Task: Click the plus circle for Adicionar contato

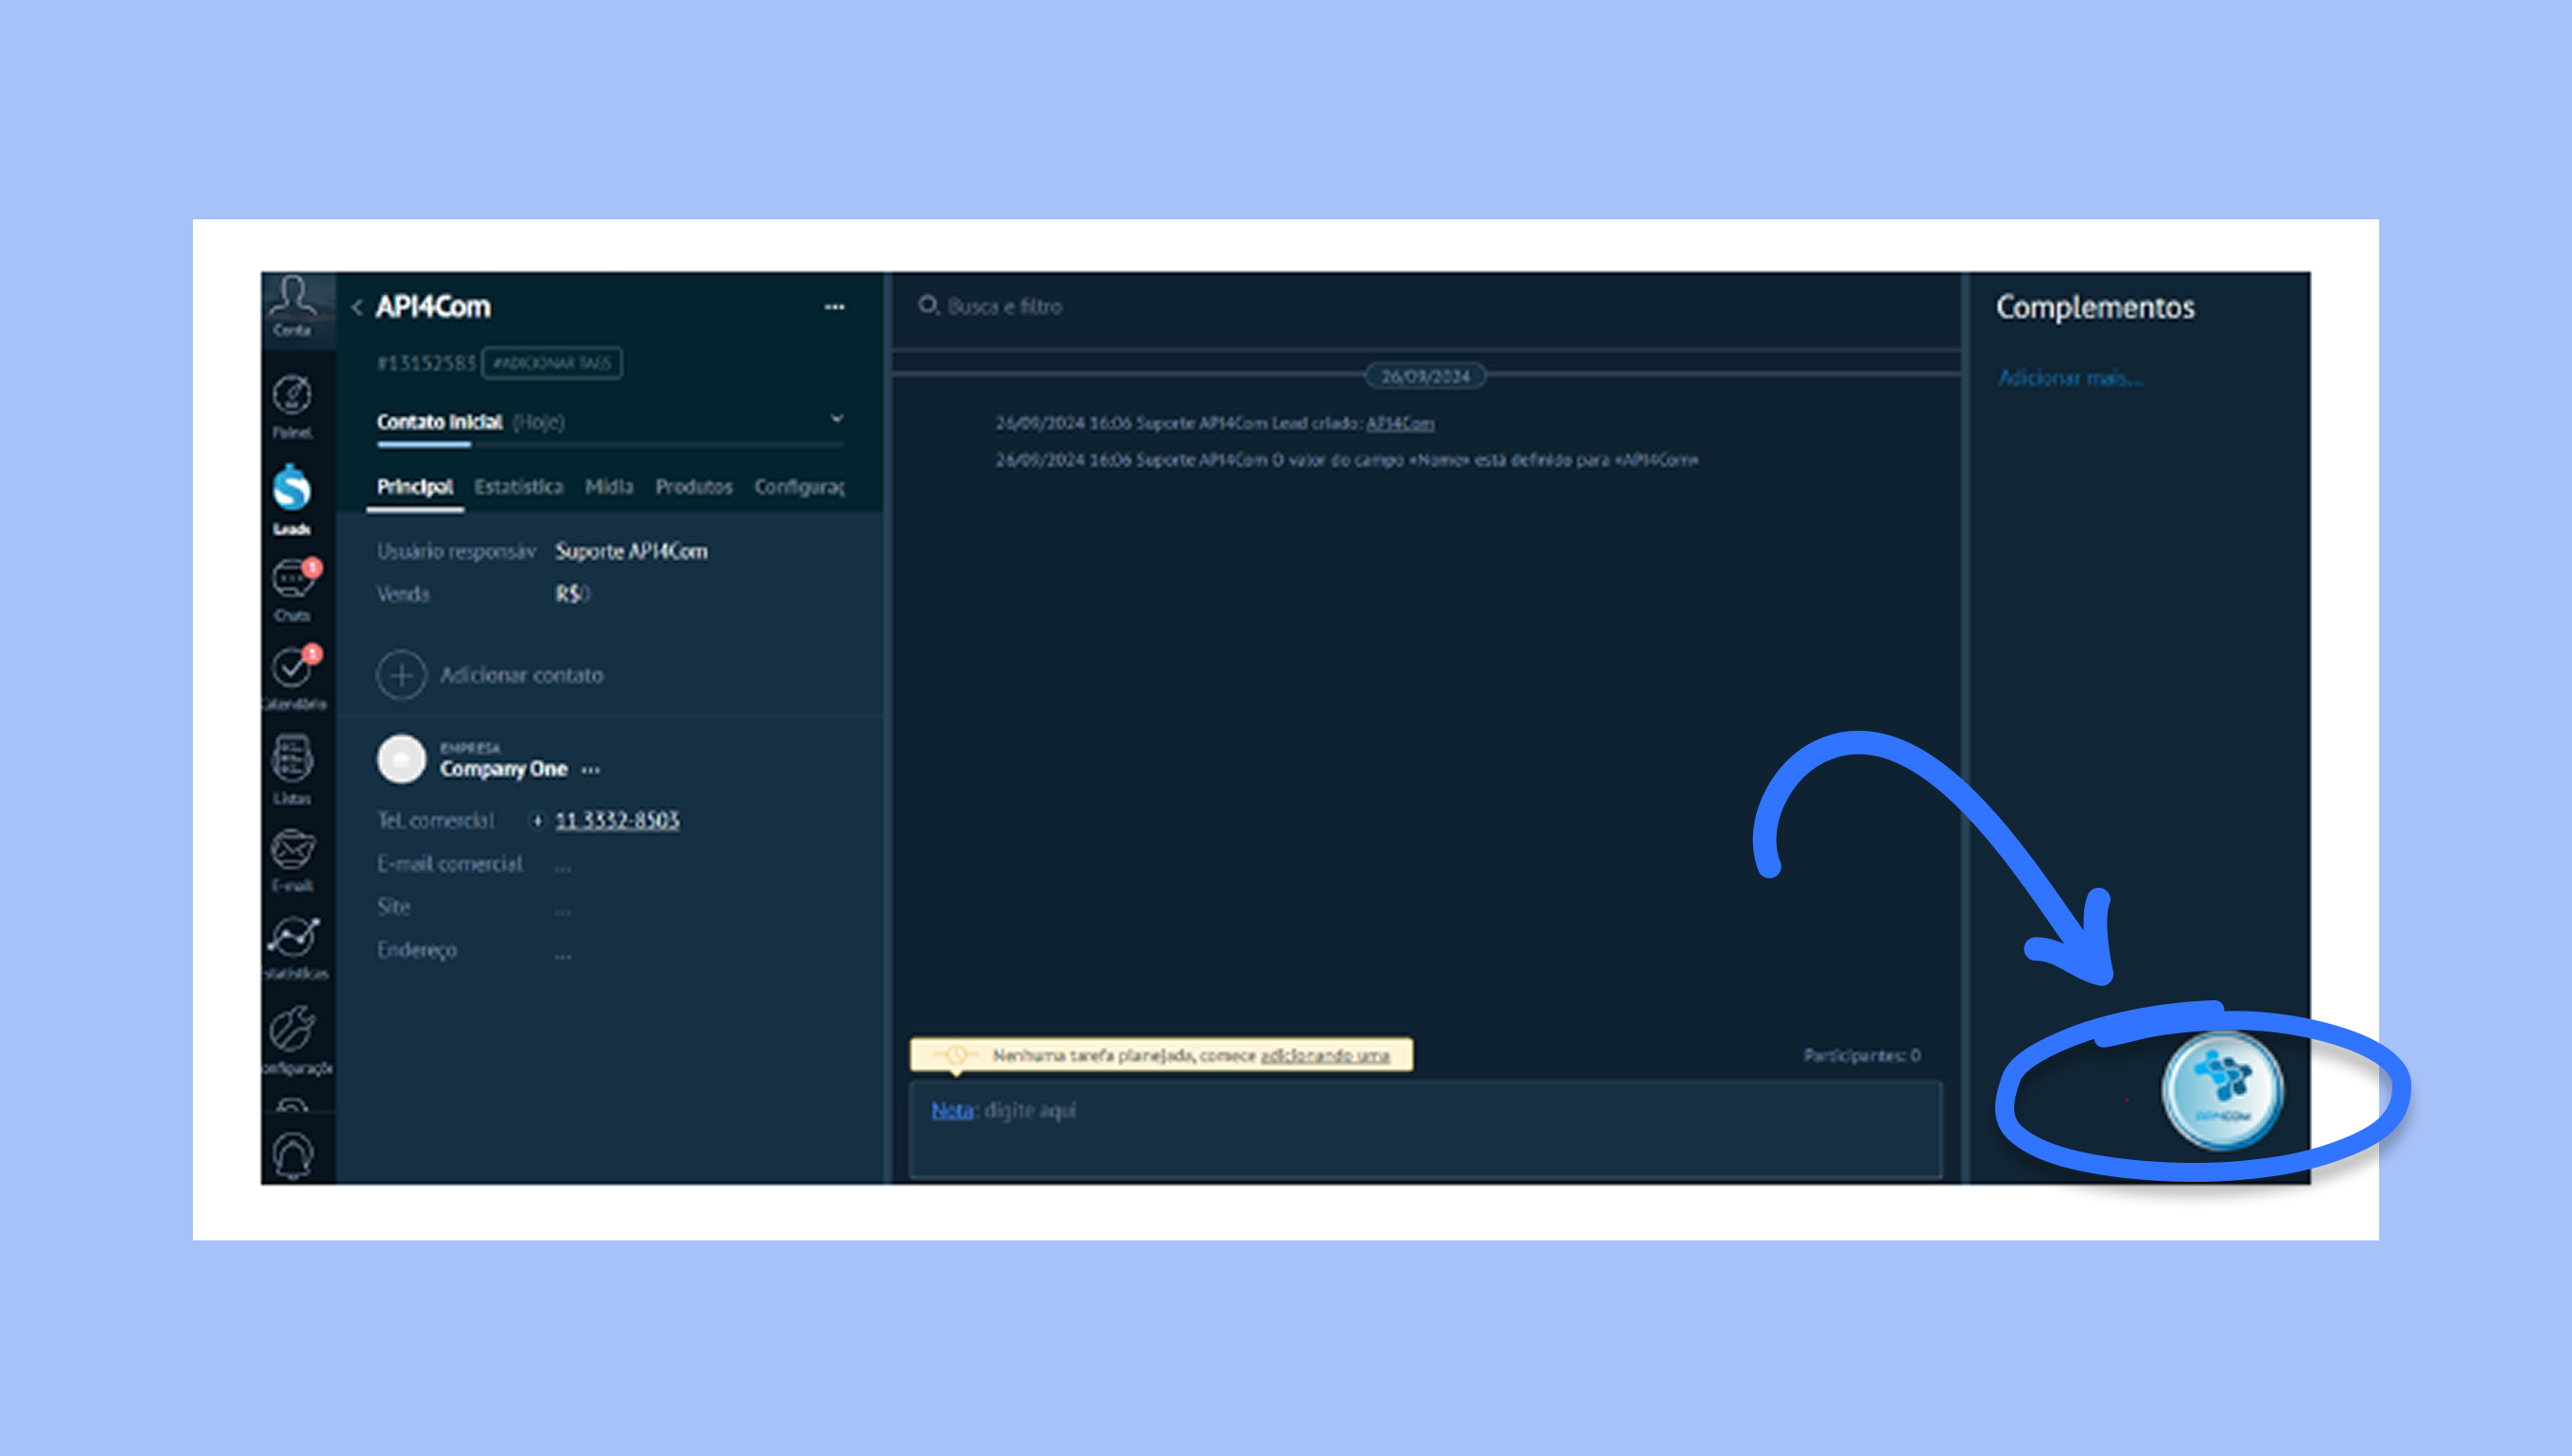Action: [x=401, y=675]
